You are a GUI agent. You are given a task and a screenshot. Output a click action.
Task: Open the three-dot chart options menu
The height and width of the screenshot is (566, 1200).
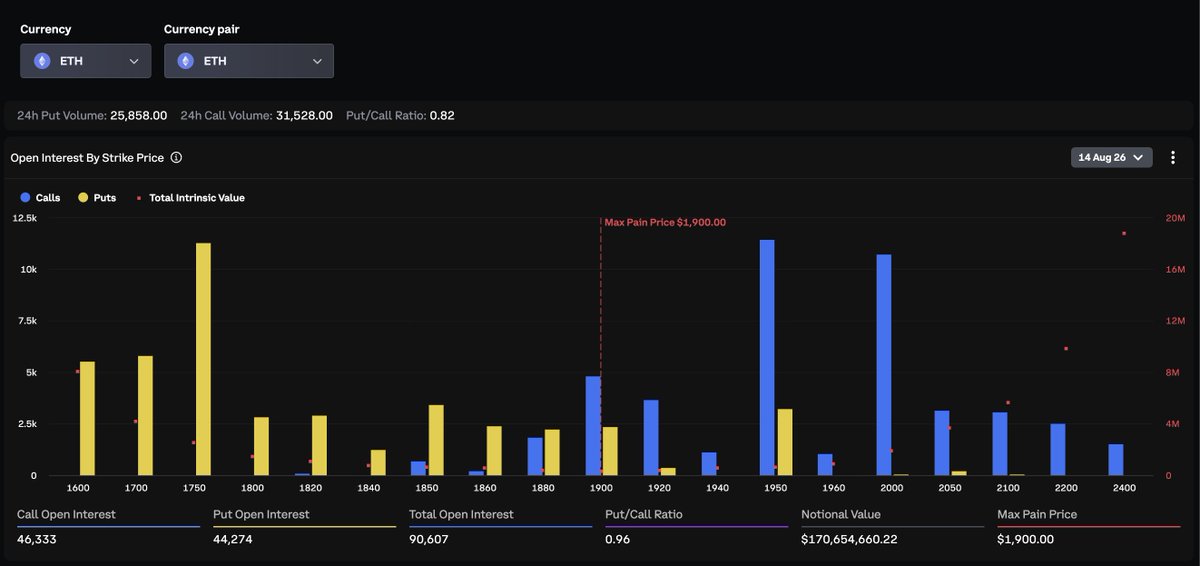[1174, 158]
